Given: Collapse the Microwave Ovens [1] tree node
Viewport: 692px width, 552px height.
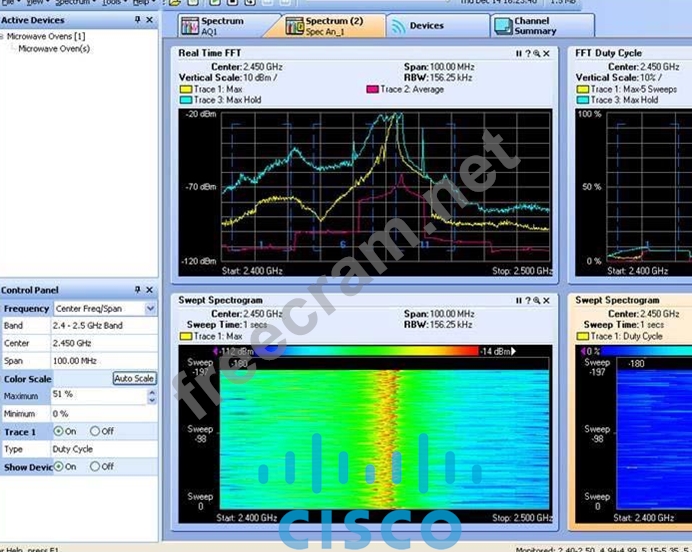Looking at the screenshot, I should point(3,37).
